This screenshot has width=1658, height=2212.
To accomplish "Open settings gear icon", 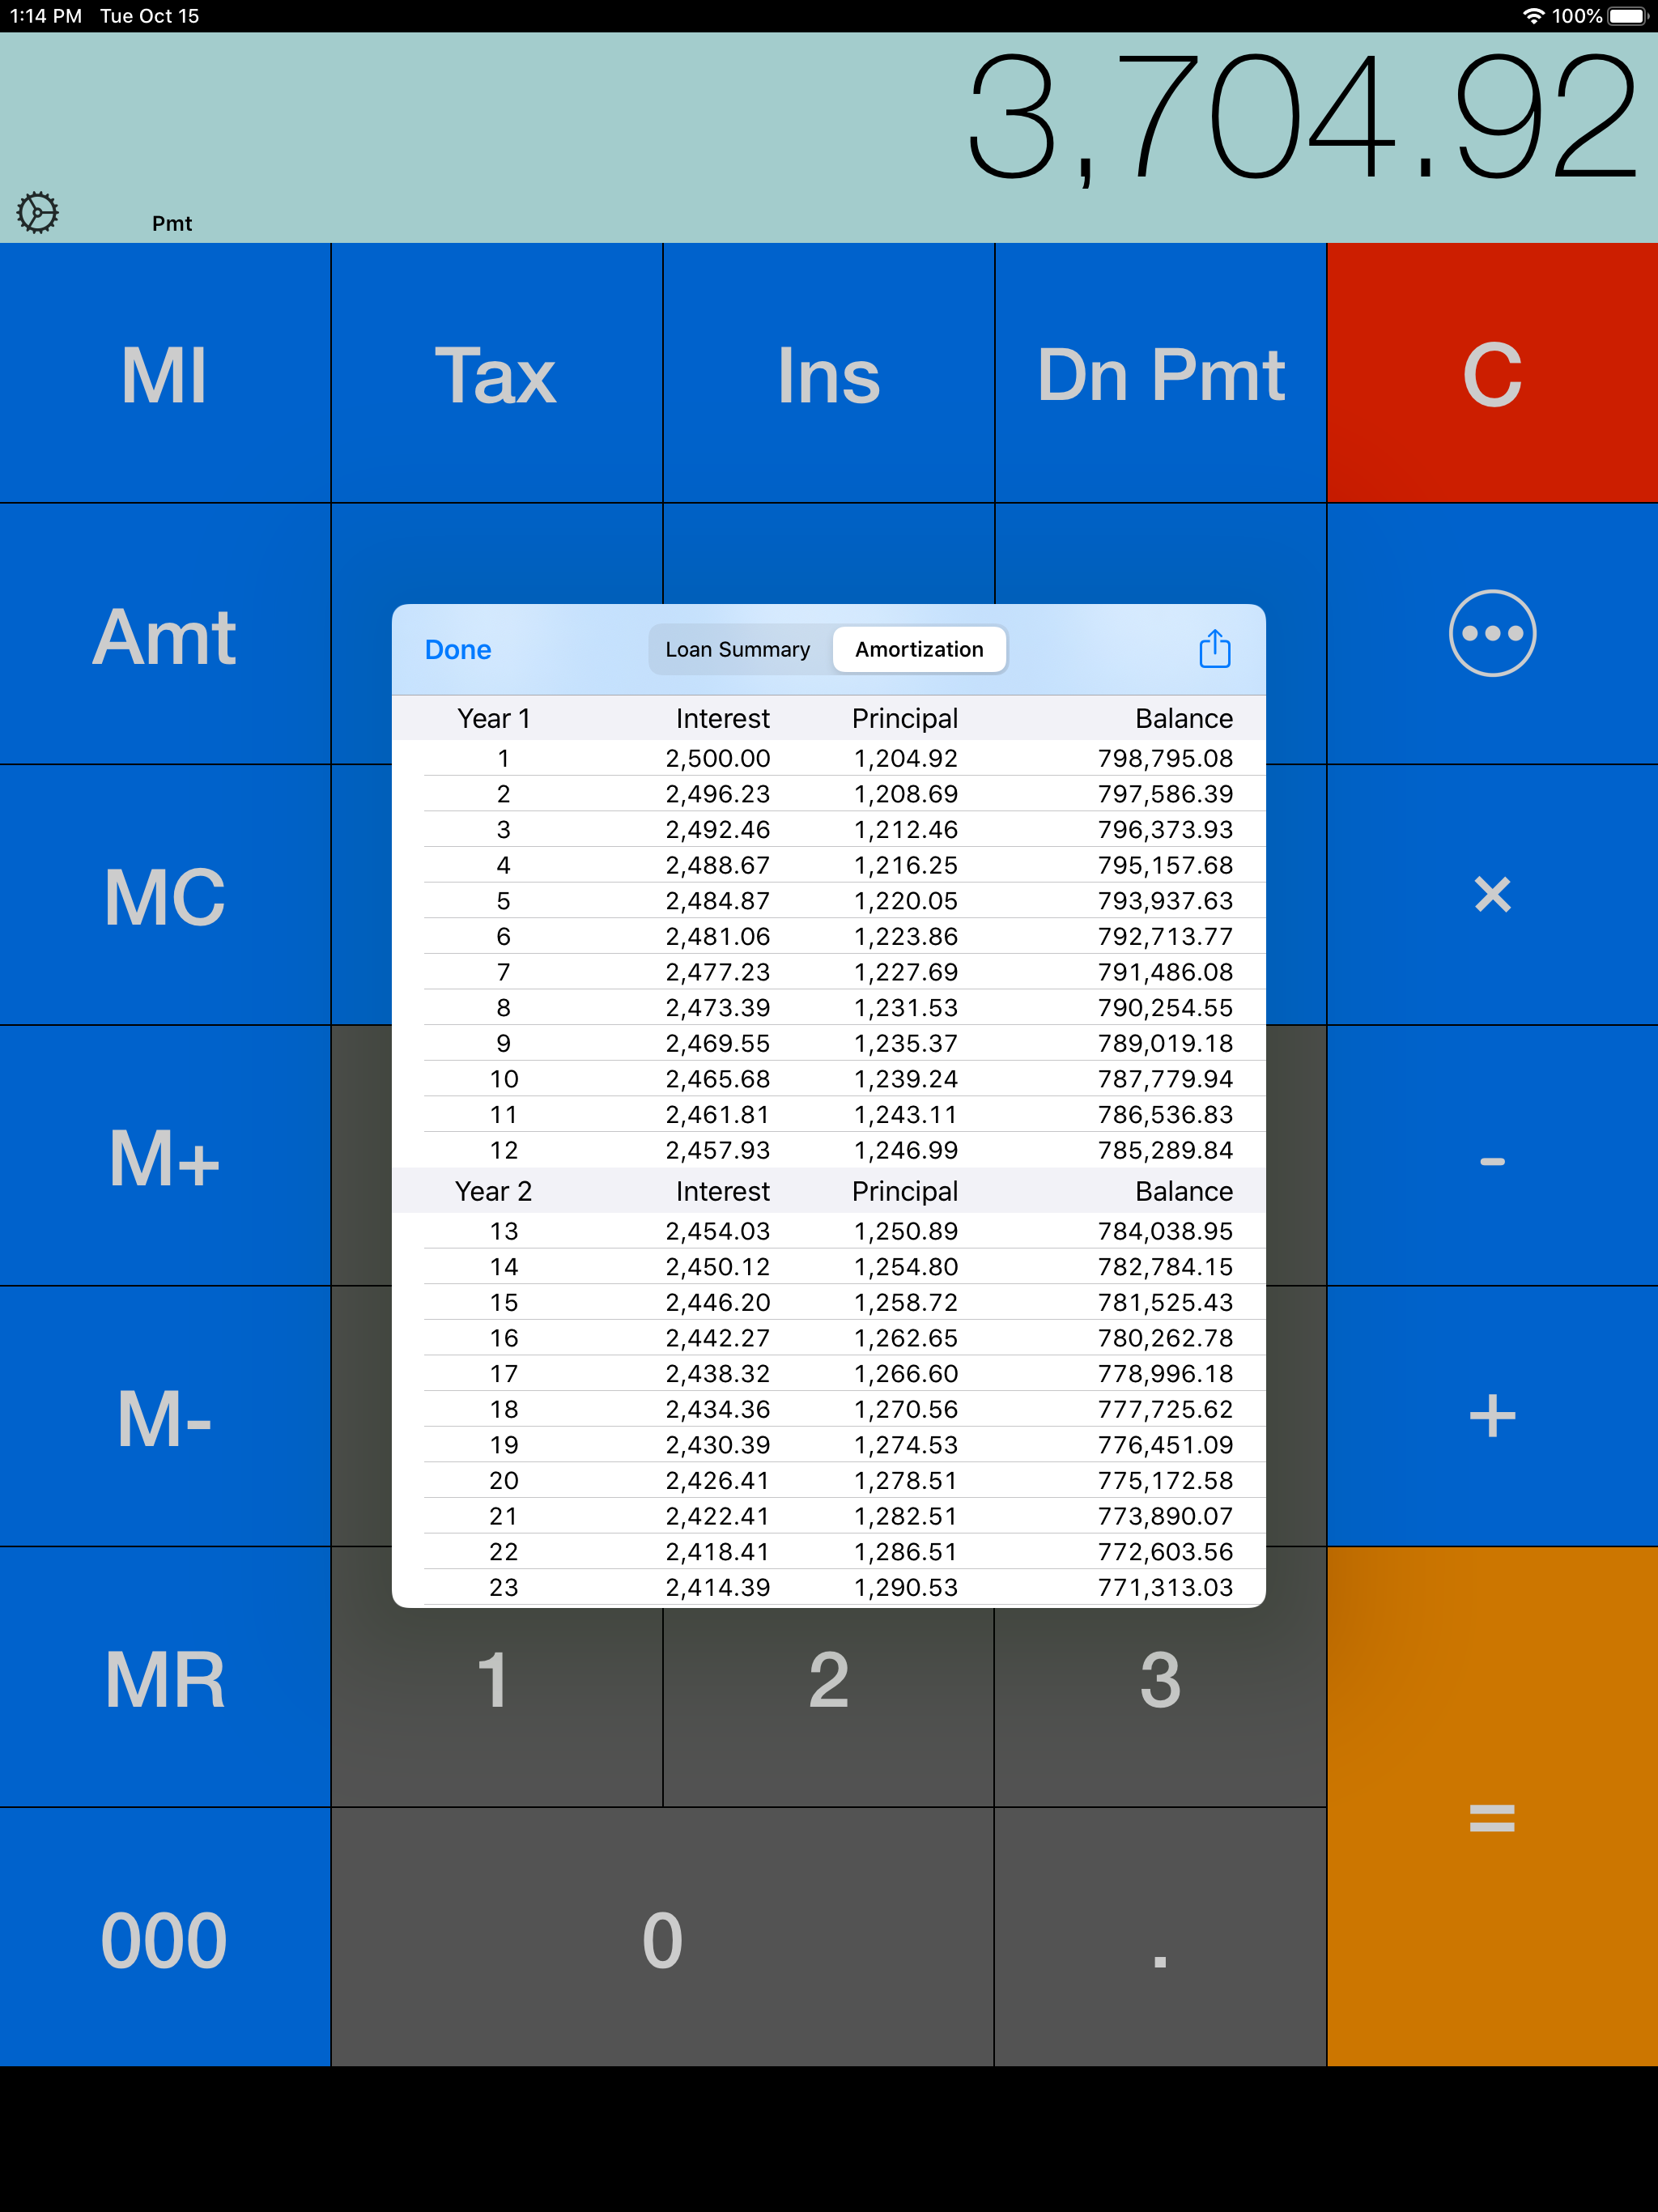I will point(38,213).
